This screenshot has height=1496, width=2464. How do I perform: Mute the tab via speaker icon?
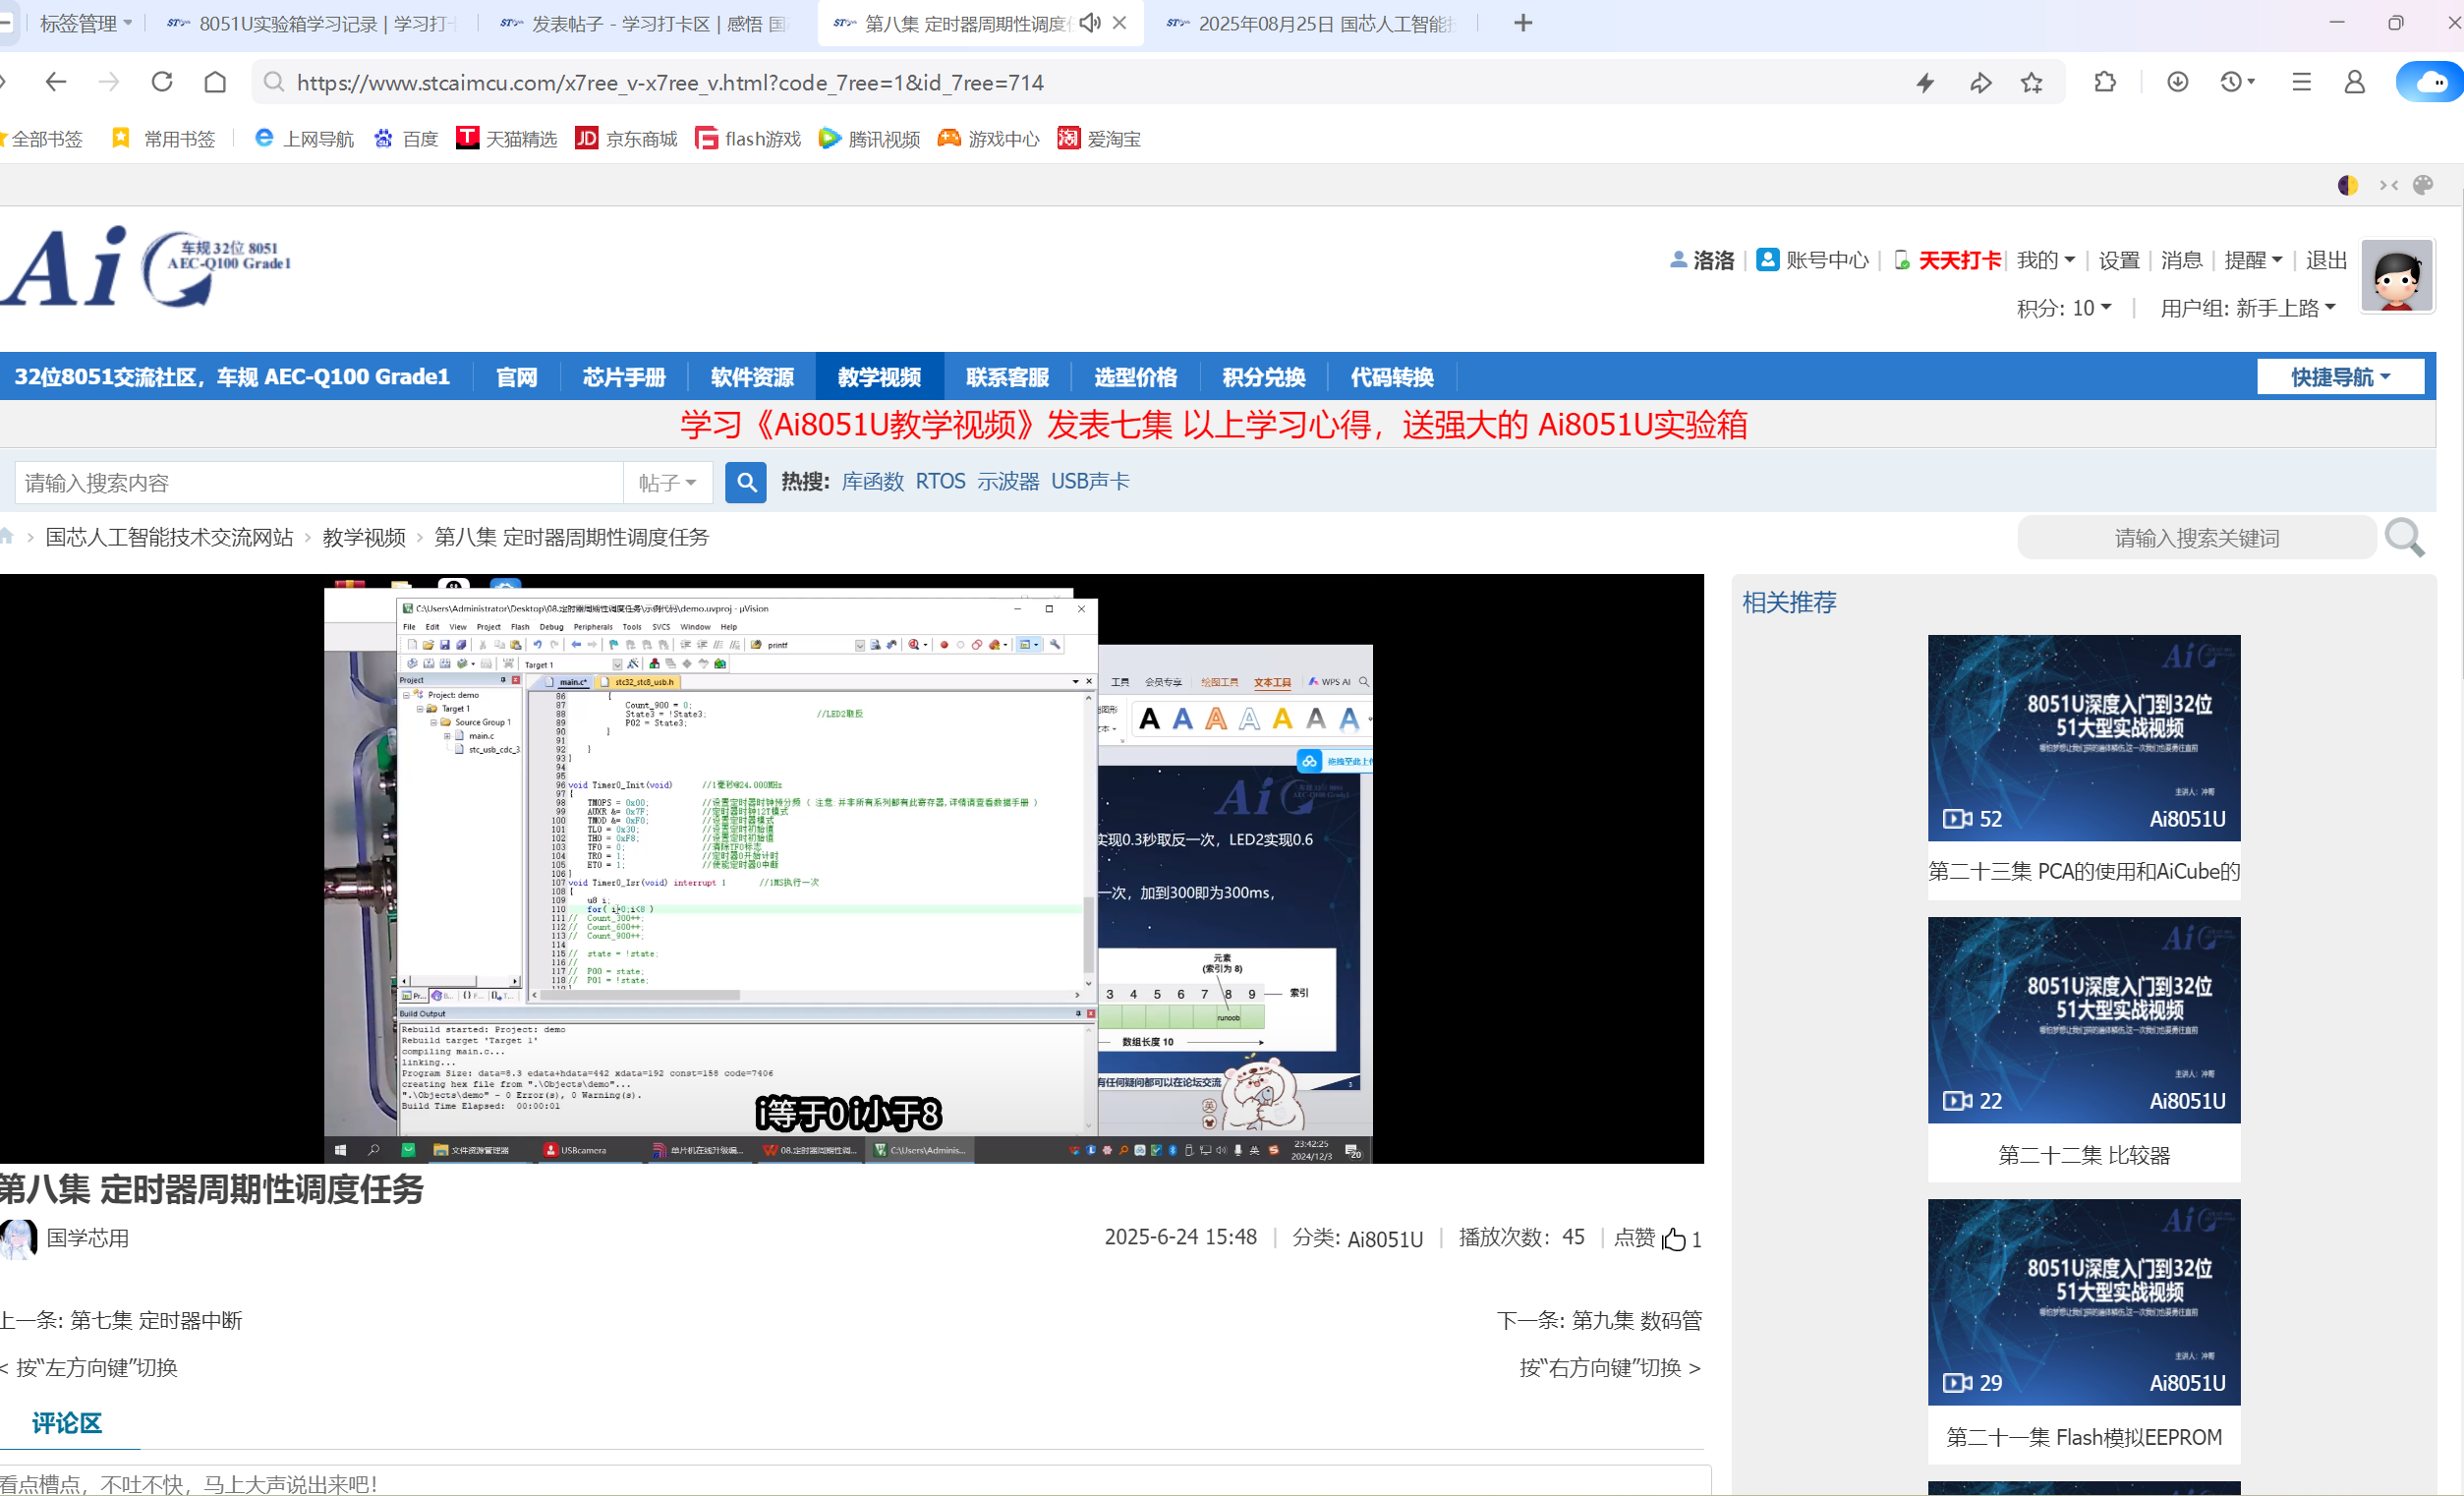[x=1090, y=23]
